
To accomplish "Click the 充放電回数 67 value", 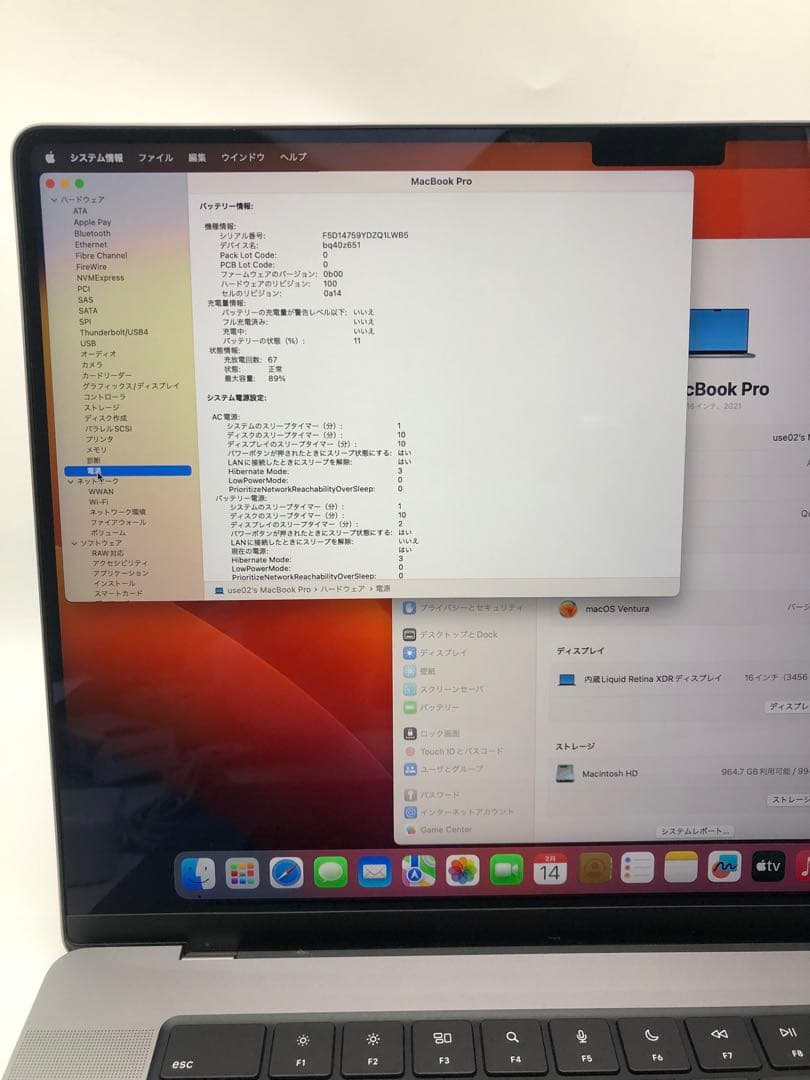I will pos(273,360).
